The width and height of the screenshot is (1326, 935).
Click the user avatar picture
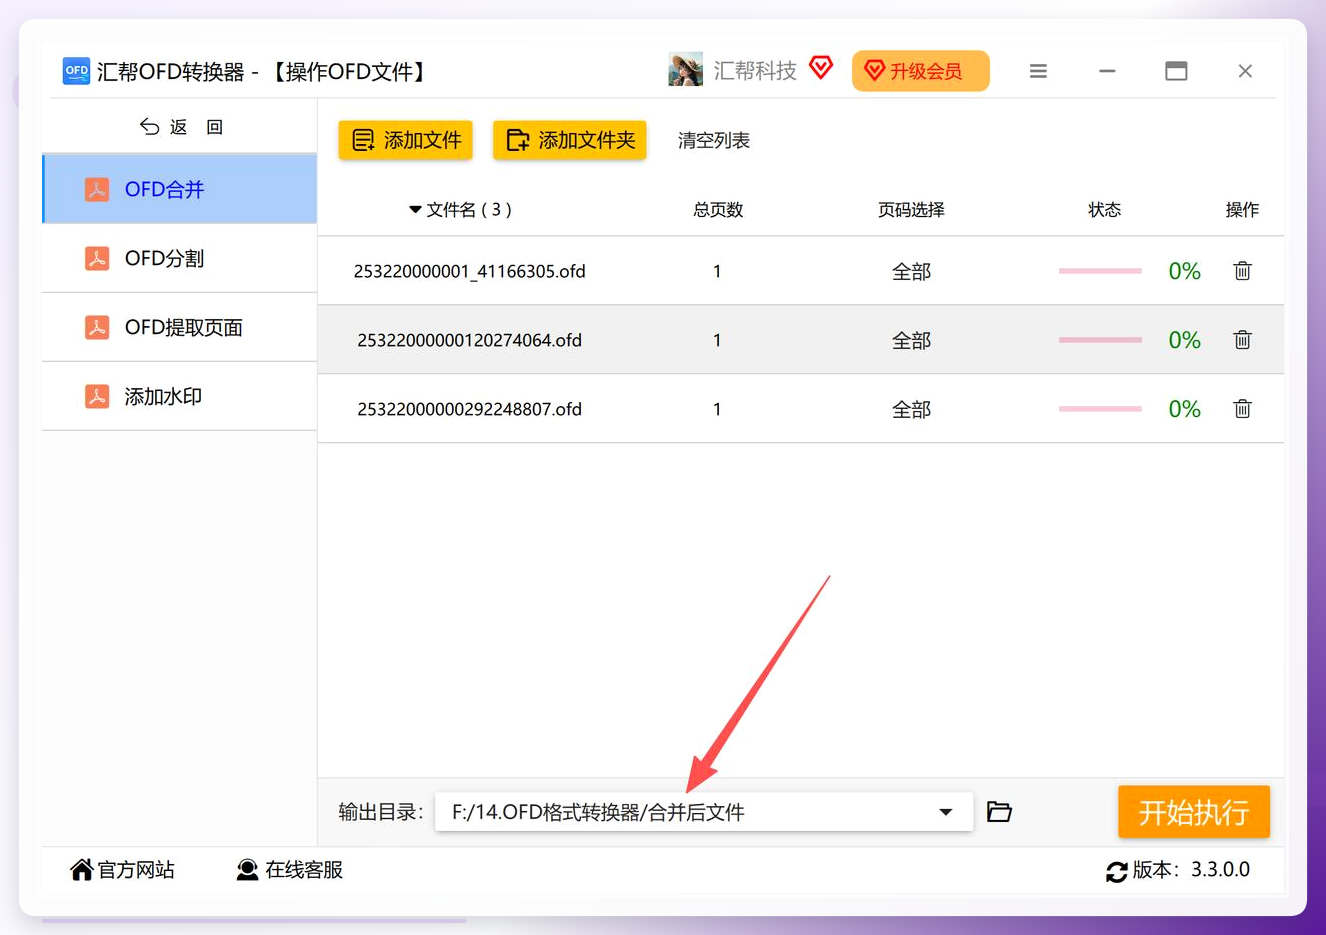coord(686,70)
